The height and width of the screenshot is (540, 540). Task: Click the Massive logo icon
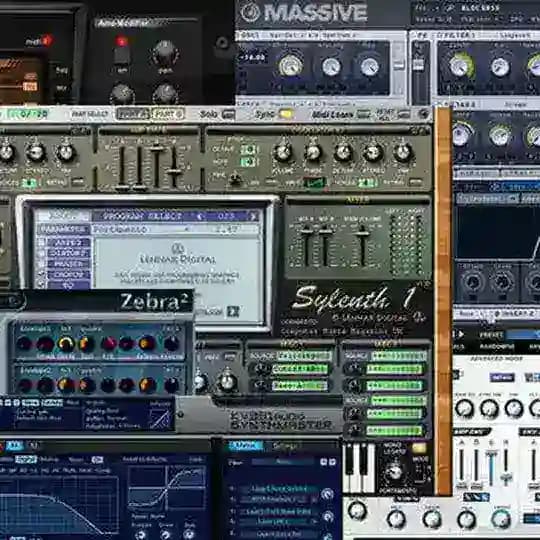point(250,12)
